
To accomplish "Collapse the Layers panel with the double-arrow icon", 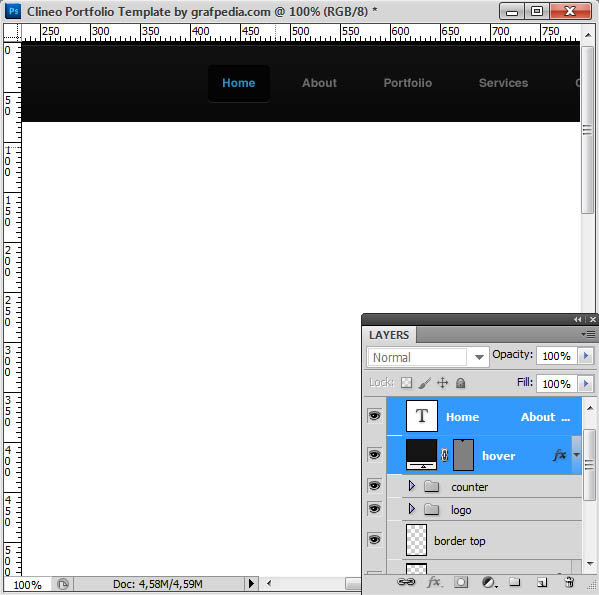I will click(577, 319).
